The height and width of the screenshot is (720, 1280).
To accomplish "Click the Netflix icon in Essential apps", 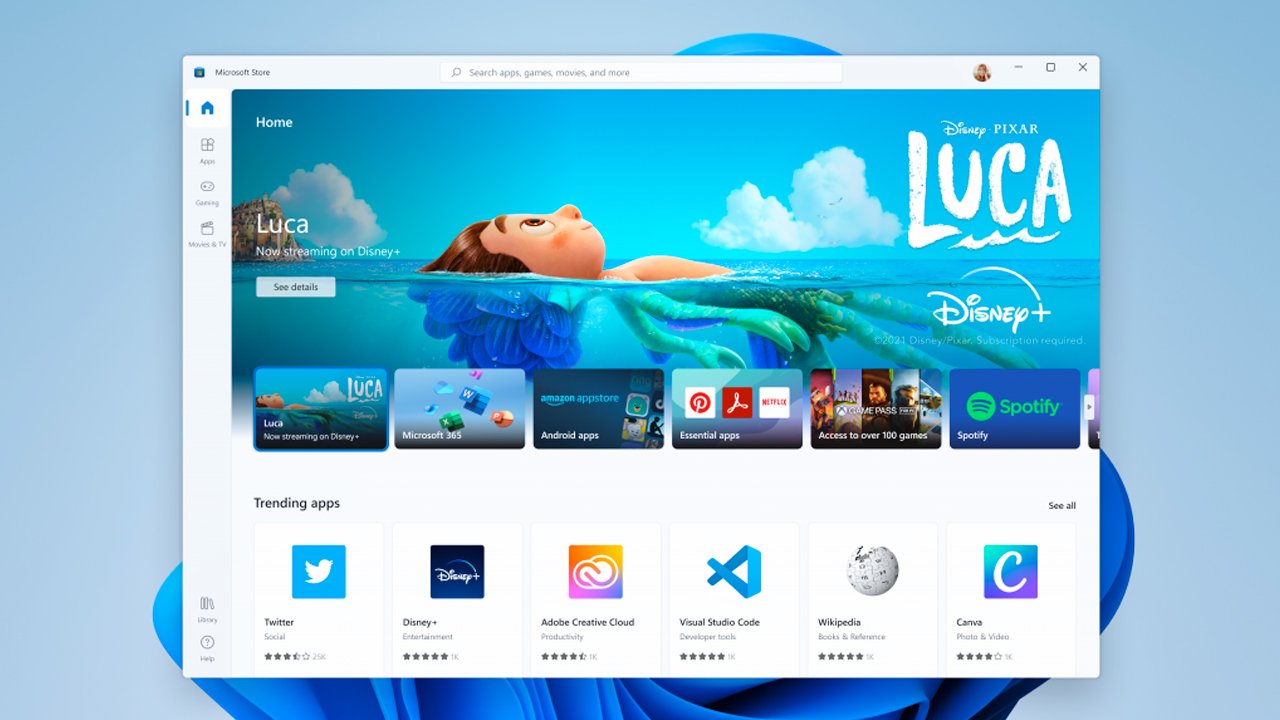I will coord(774,403).
